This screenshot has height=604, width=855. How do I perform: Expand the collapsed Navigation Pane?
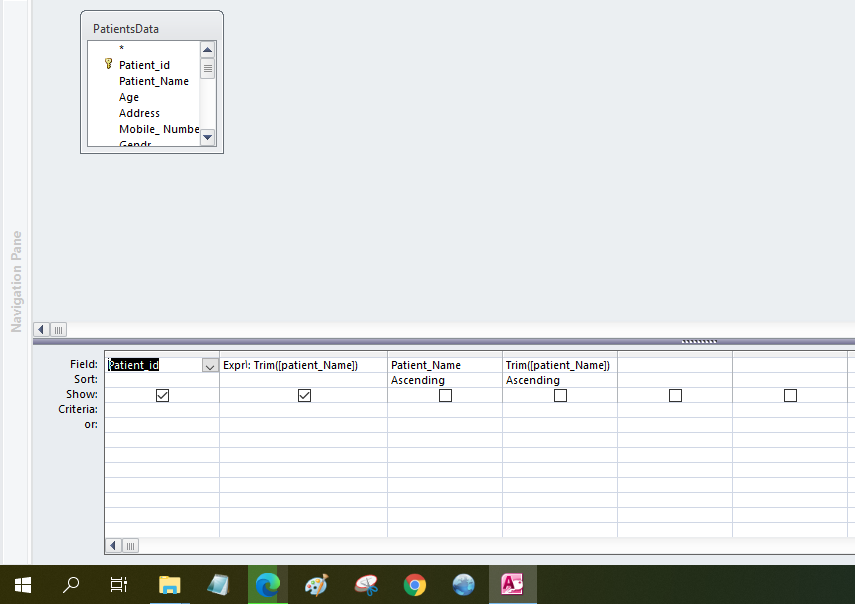click(x=16, y=282)
